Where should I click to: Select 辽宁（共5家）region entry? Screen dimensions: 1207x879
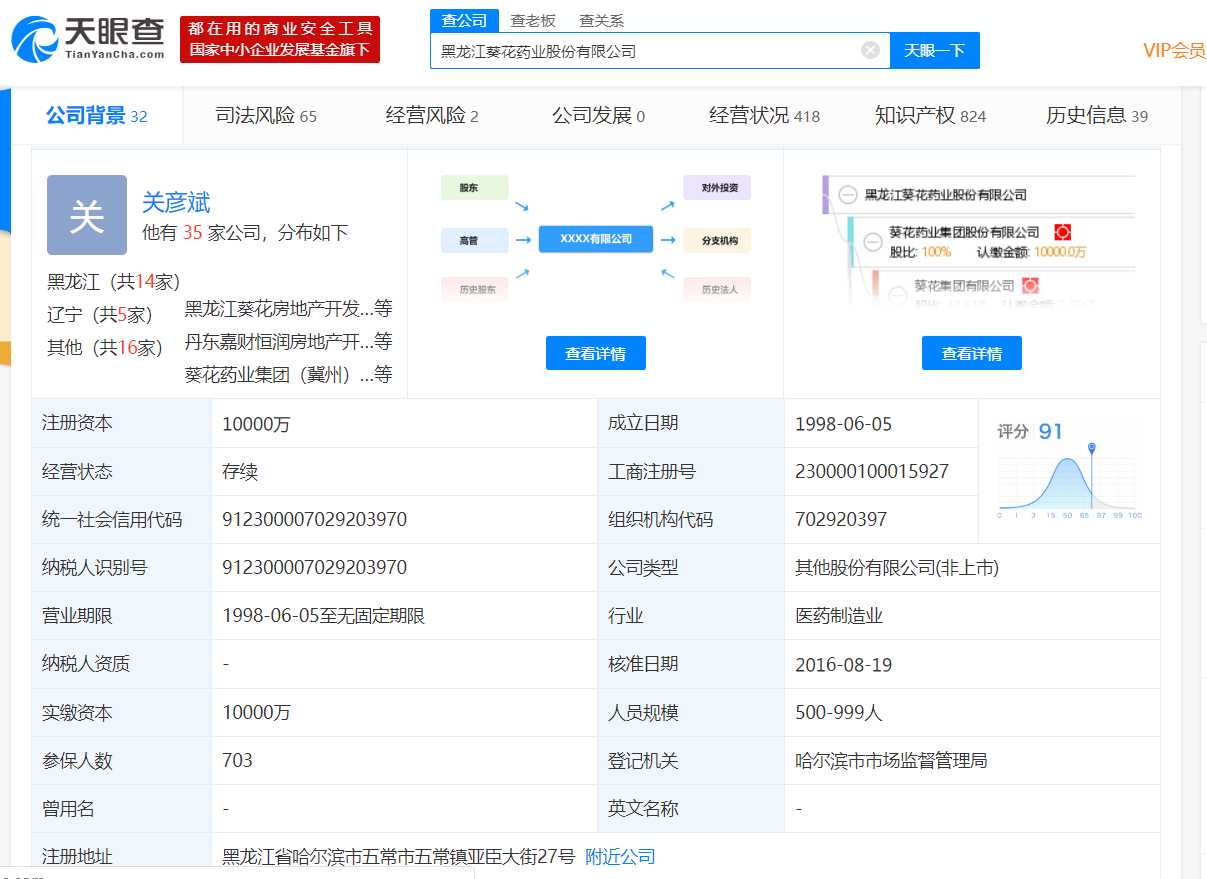[100, 315]
